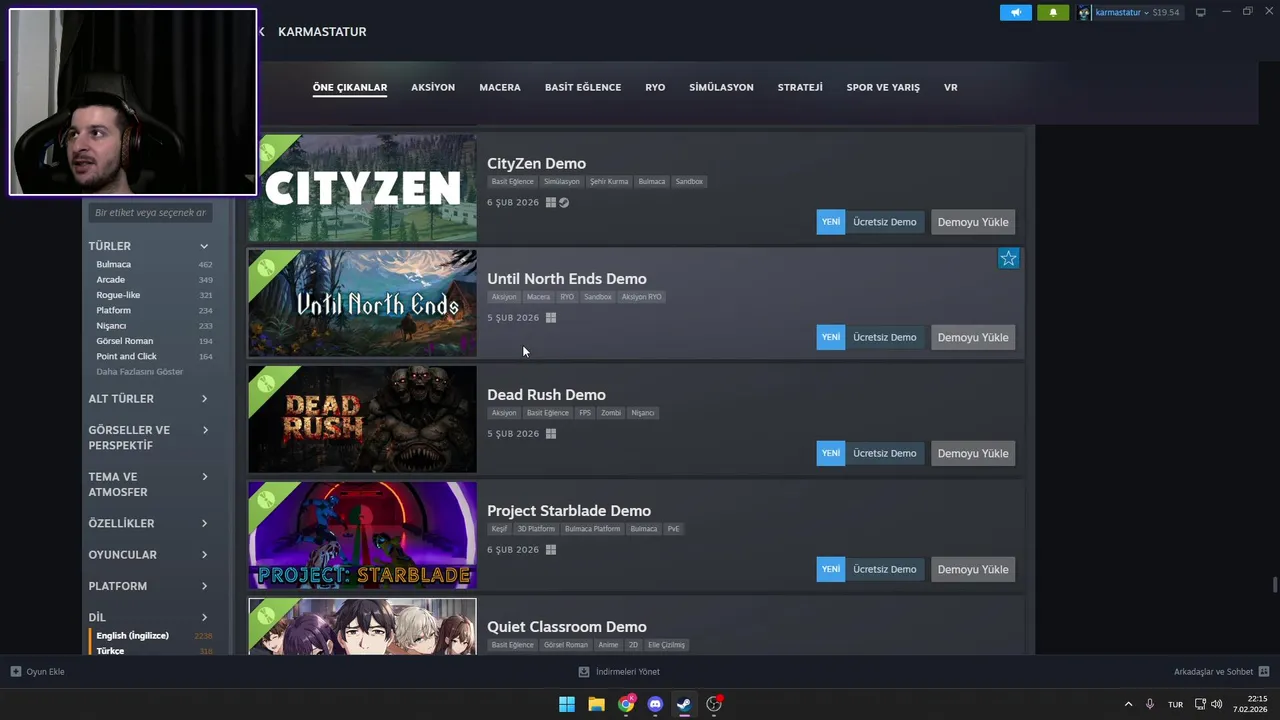
Task: Go back using the arrow beside KARMASTATUR
Action: [x=262, y=32]
